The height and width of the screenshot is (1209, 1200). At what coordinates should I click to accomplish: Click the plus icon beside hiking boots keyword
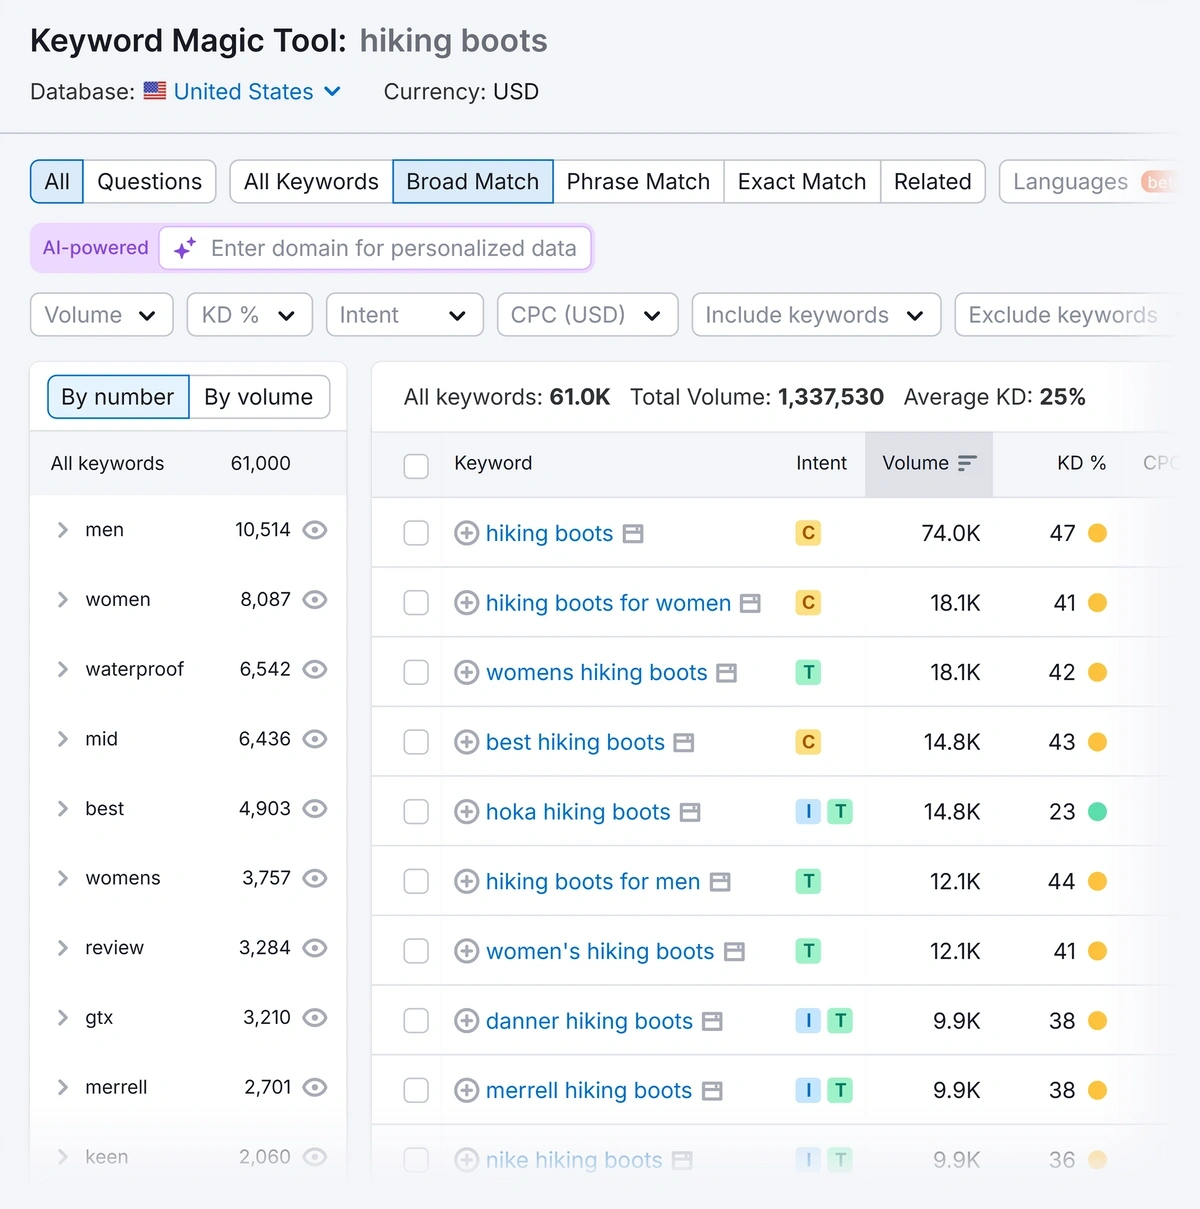(x=466, y=533)
